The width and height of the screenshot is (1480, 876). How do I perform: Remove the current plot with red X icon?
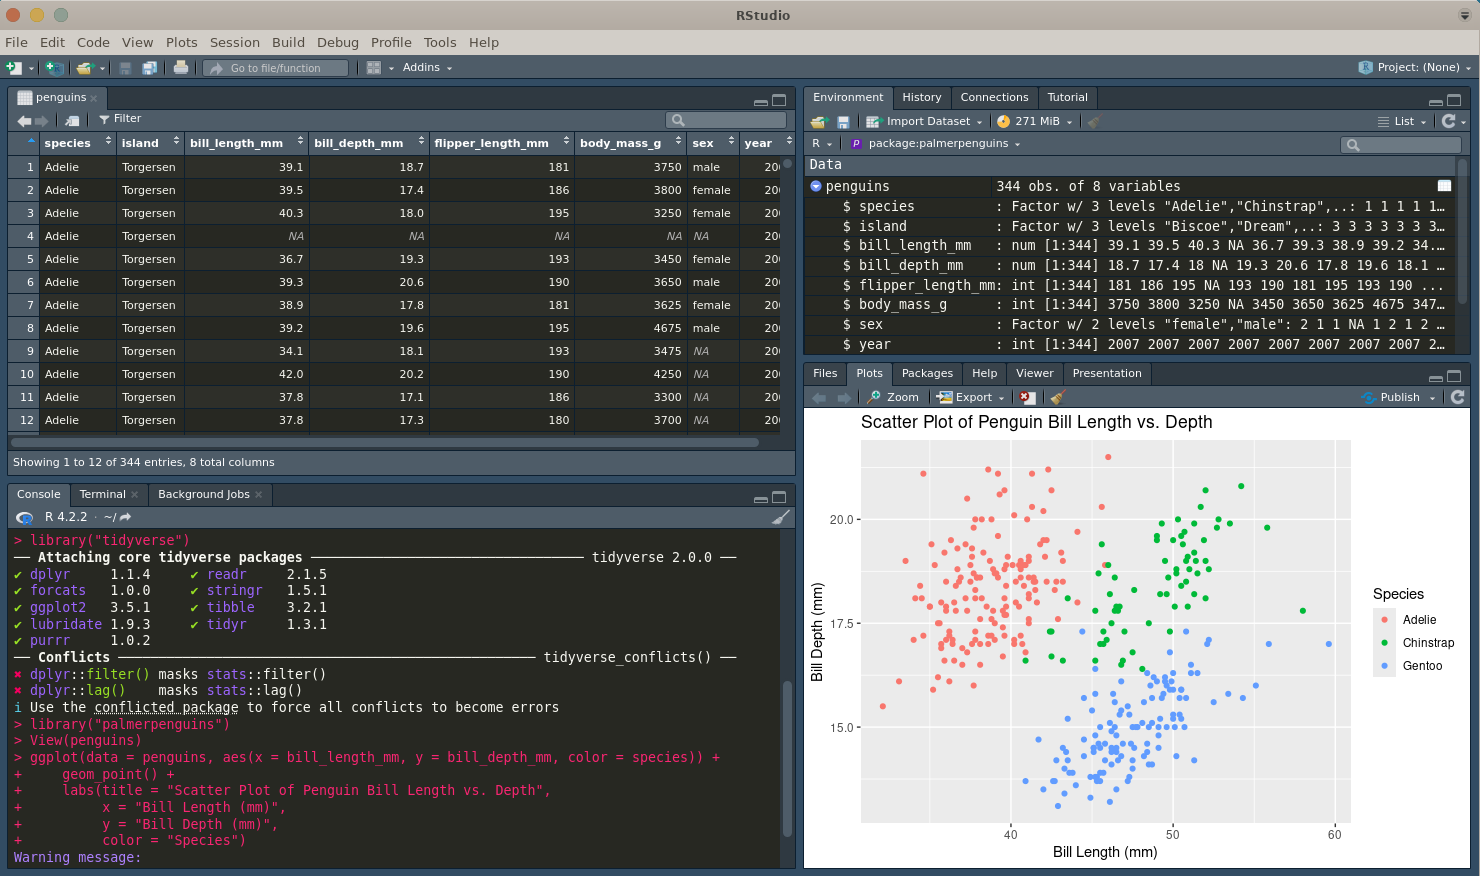(x=1027, y=398)
